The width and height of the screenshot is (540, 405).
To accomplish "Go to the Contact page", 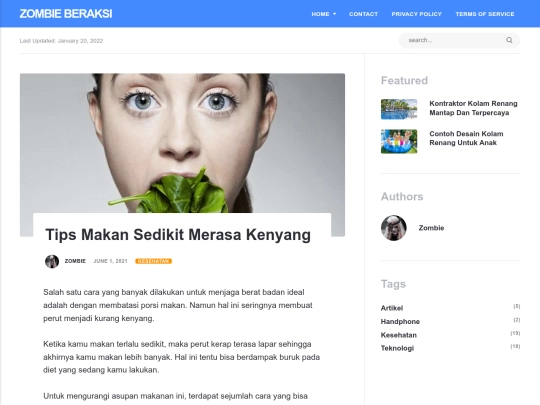I will [363, 14].
